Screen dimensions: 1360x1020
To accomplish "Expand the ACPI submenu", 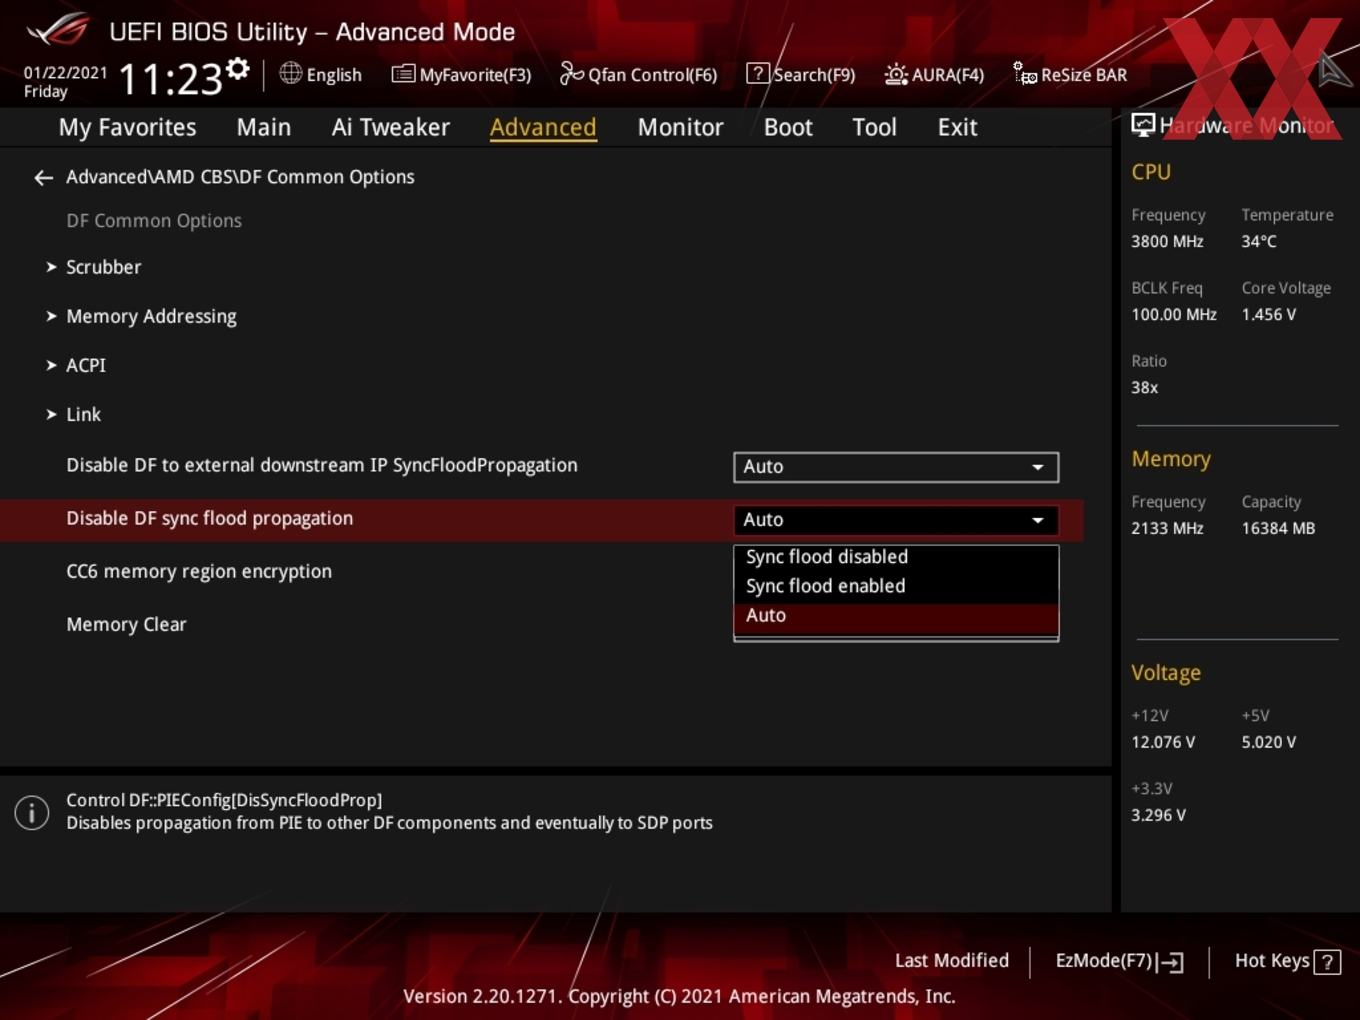I will click(85, 365).
